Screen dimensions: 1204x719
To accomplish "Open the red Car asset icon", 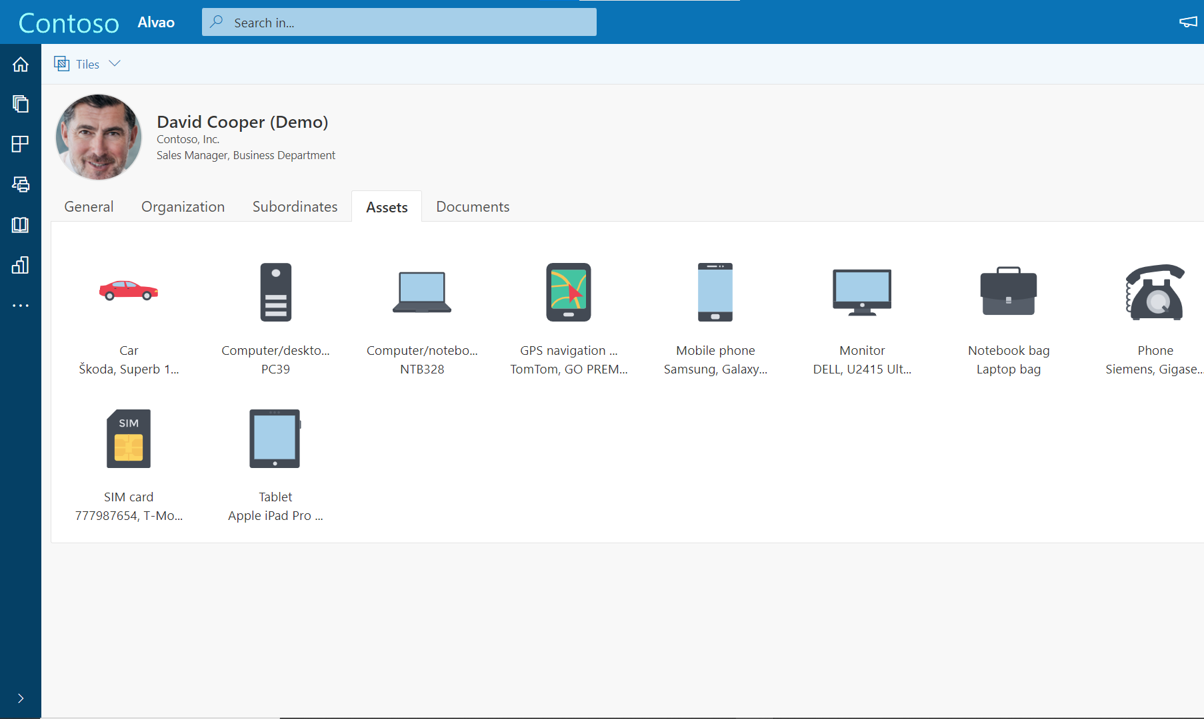I will point(129,290).
